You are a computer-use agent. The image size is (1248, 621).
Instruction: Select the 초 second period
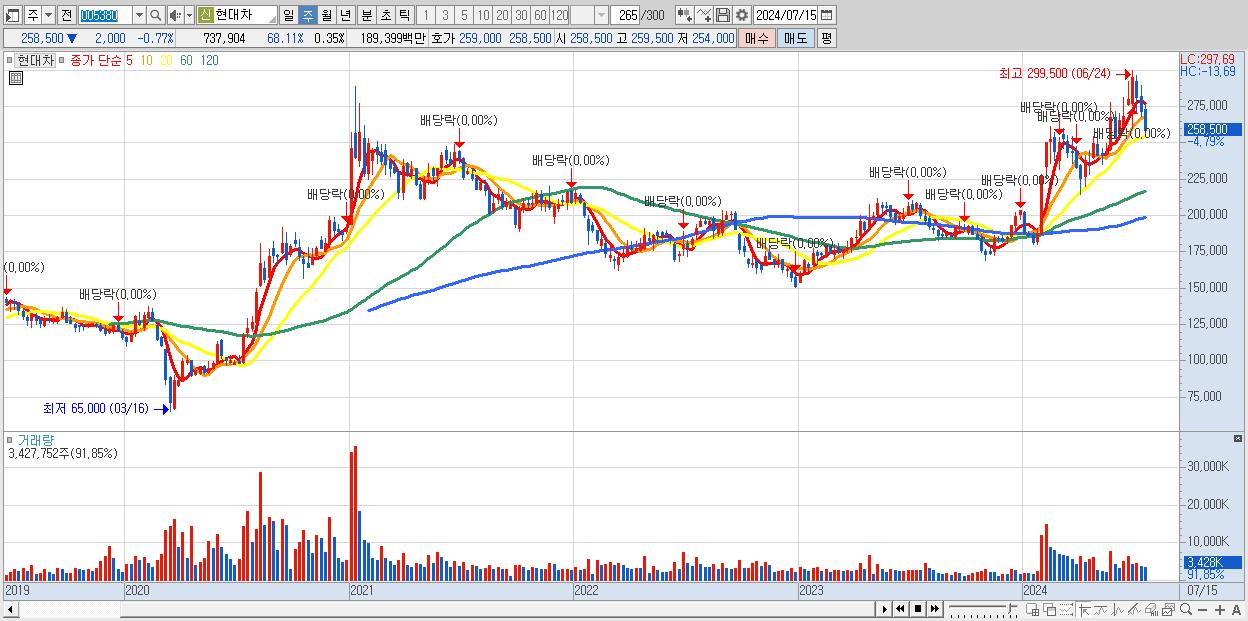click(x=385, y=15)
